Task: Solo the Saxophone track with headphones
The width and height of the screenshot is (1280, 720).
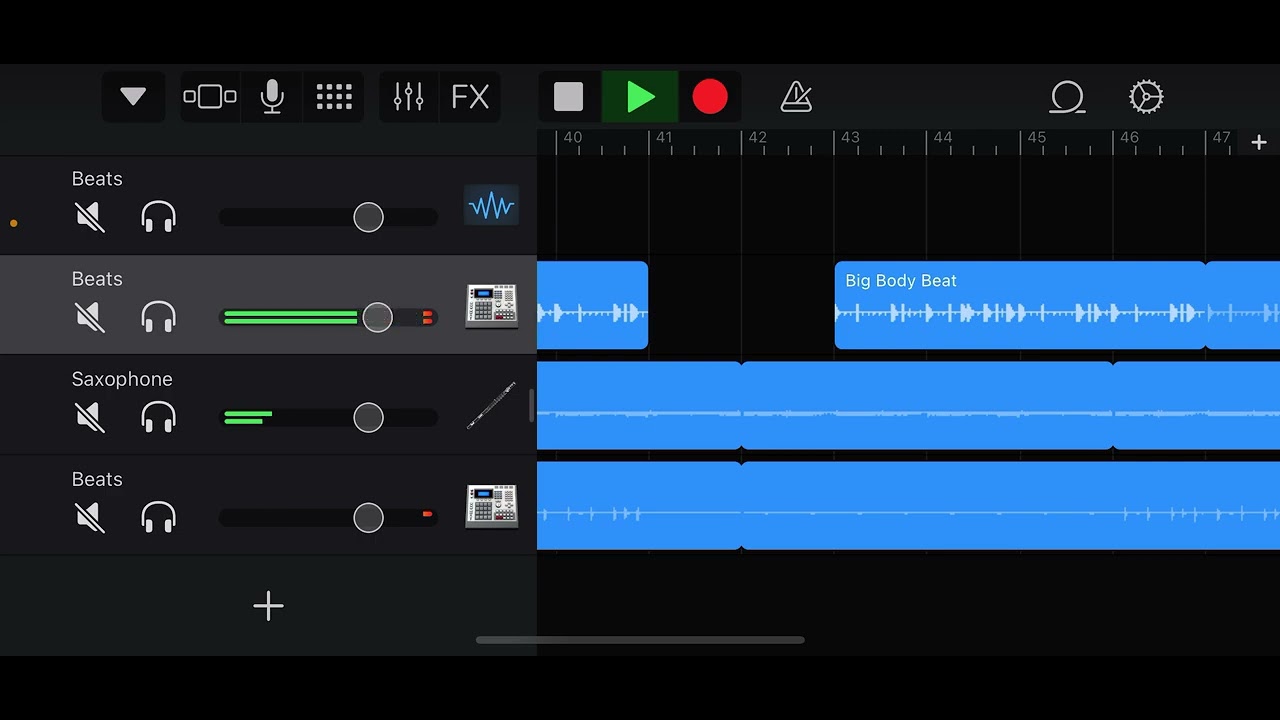Action: pyautogui.click(x=159, y=417)
